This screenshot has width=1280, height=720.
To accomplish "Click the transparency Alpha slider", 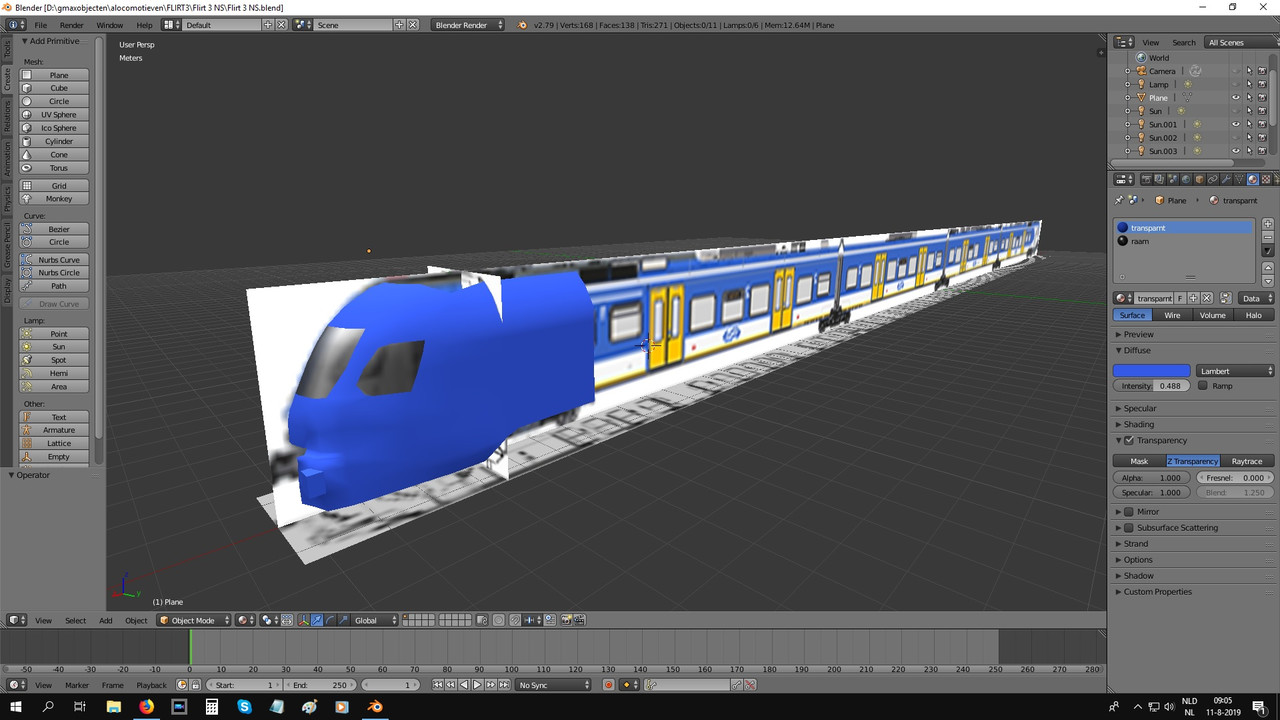I will (x=1152, y=478).
